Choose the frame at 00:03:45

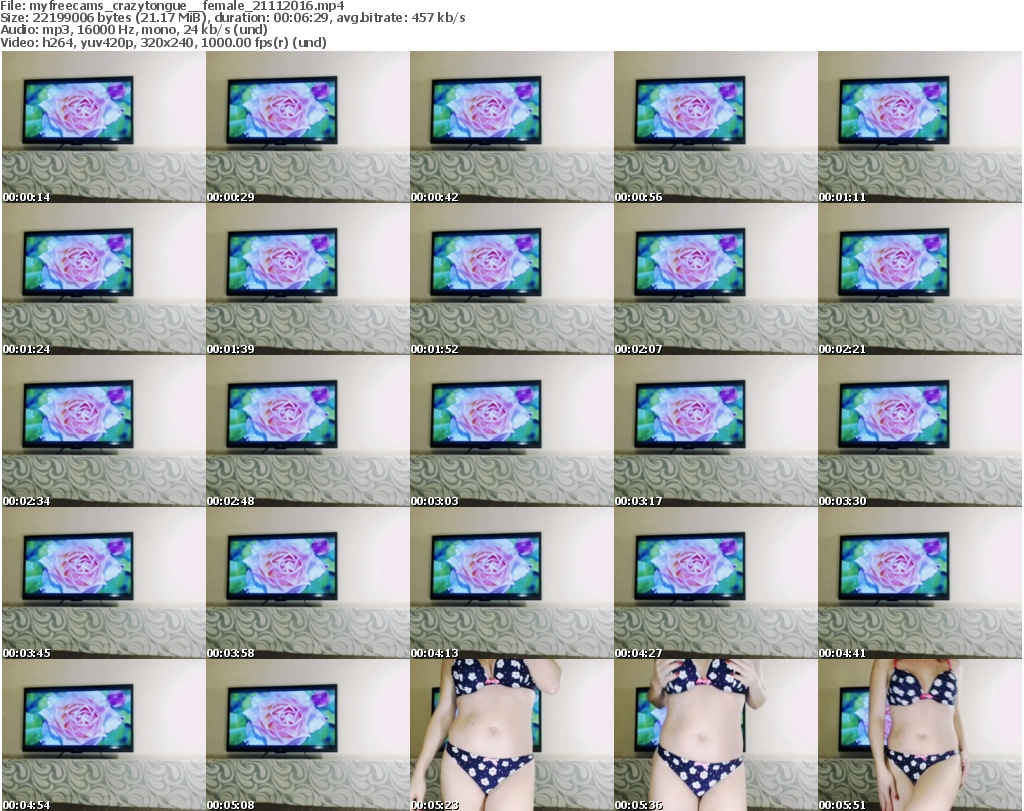click(x=104, y=583)
